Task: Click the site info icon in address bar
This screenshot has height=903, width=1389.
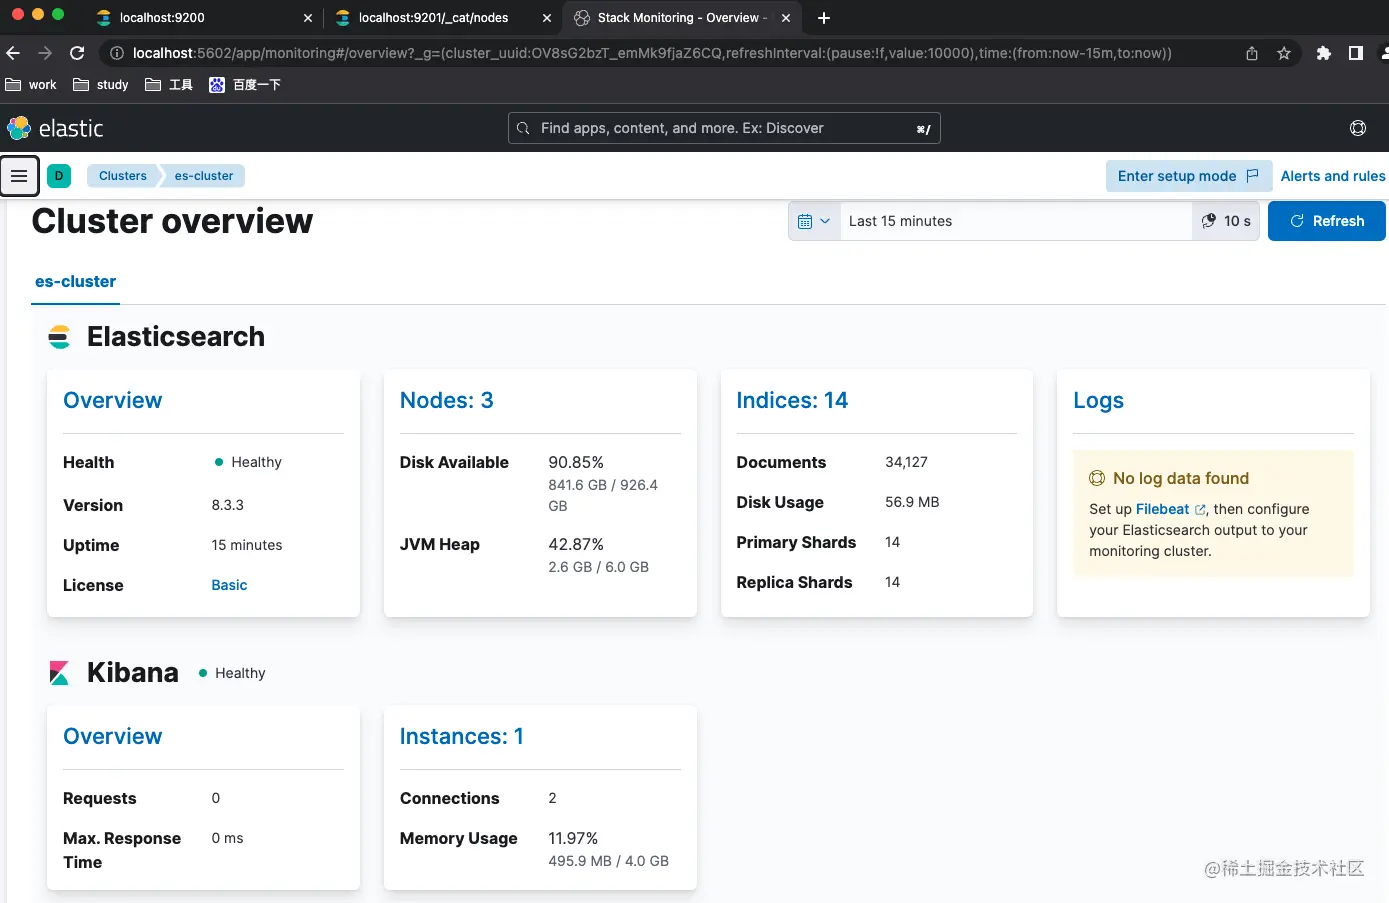Action: [116, 53]
